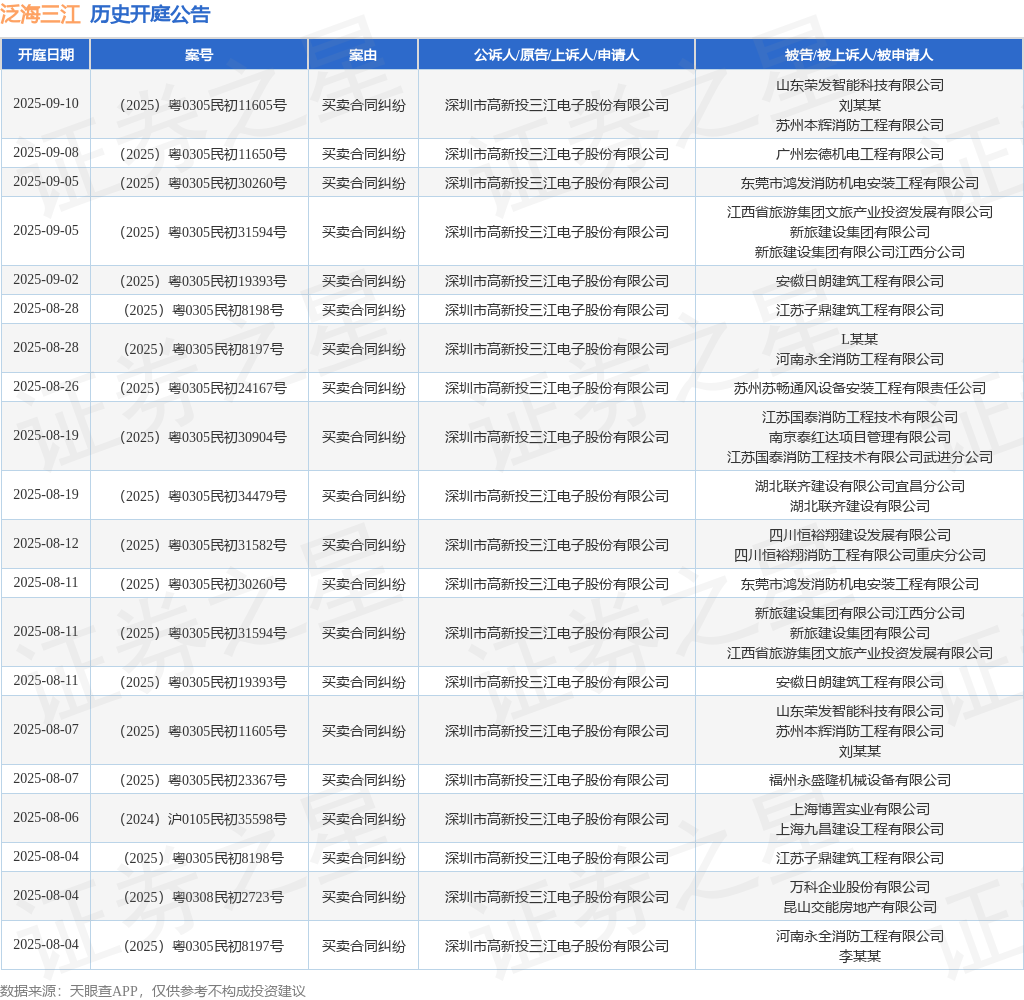Select date cell 2025-08-12
The height and width of the screenshot is (1000, 1024).
click(x=46, y=543)
